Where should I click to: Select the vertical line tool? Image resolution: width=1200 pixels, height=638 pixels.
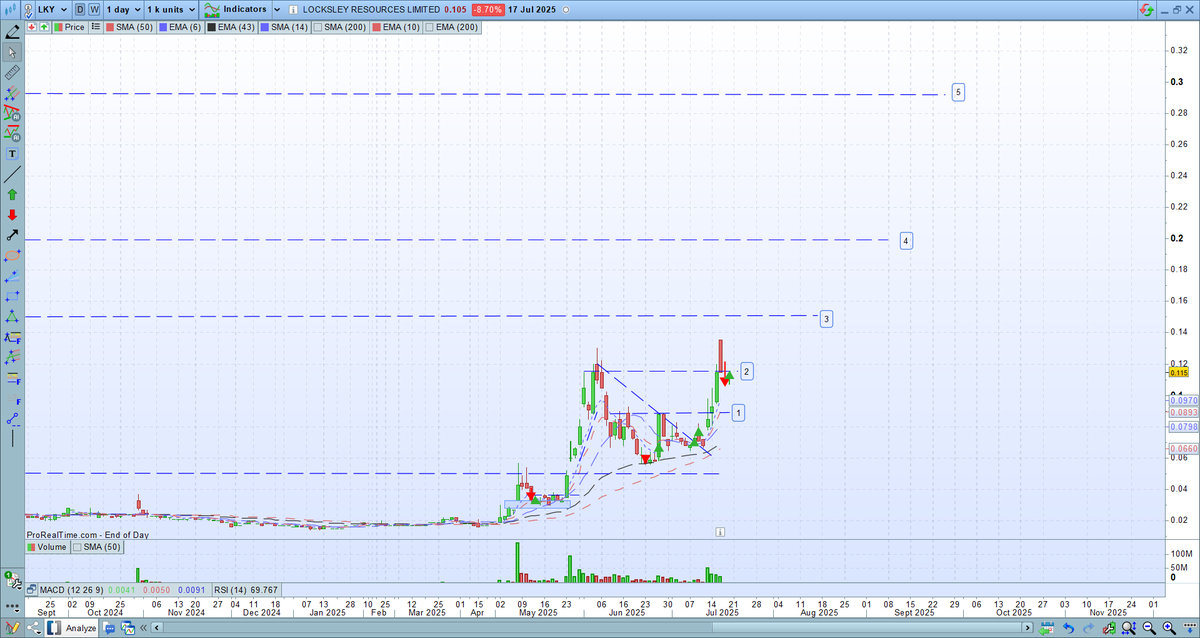pyautogui.click(x=12, y=437)
